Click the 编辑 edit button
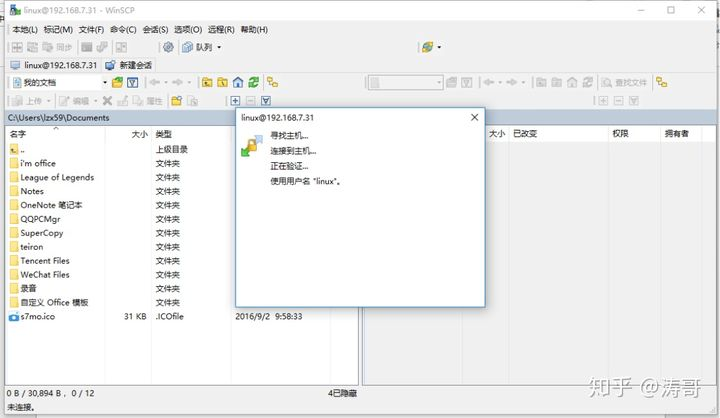Viewport: 720px width, 418px height. pyautogui.click(x=74, y=101)
